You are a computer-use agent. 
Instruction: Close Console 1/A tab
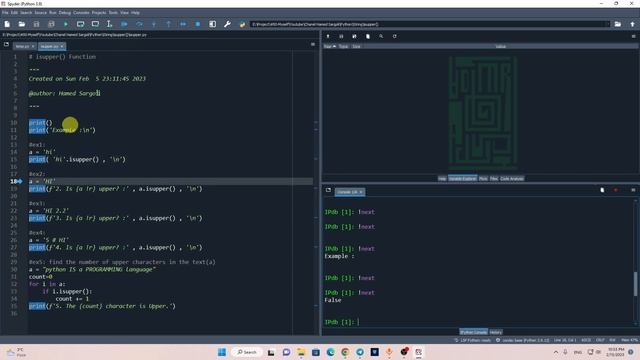(x=361, y=192)
